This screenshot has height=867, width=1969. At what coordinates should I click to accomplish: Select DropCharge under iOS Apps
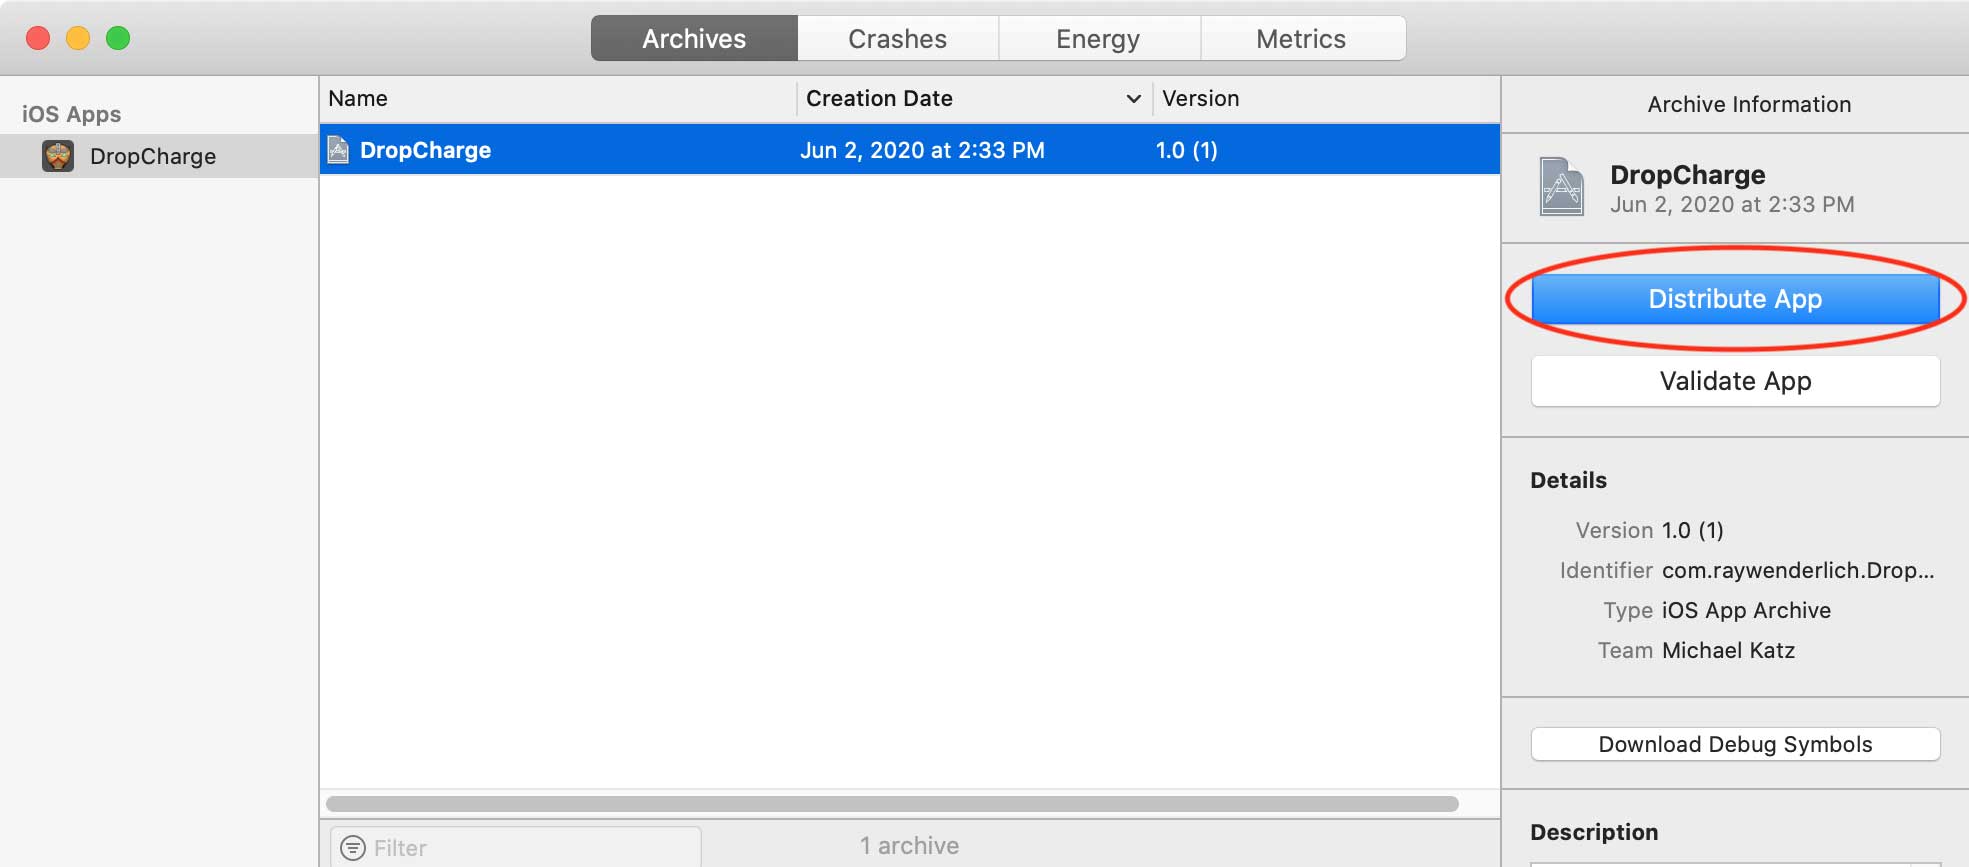[x=159, y=156]
